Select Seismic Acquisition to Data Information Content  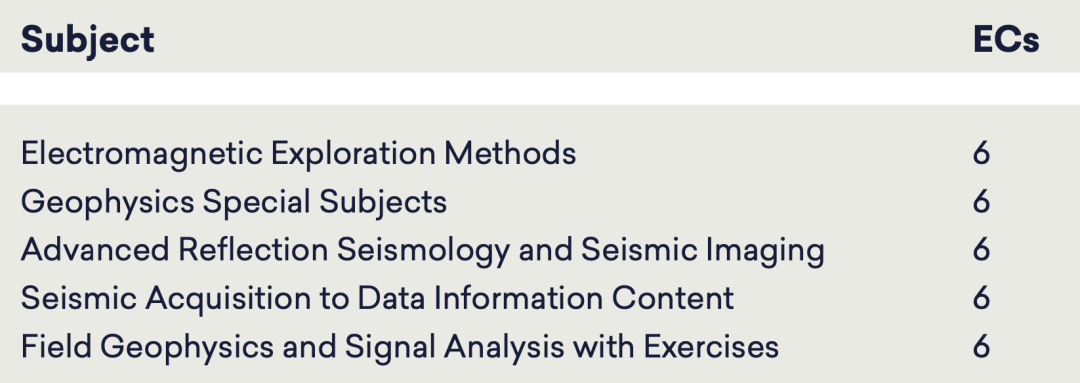(x=377, y=299)
